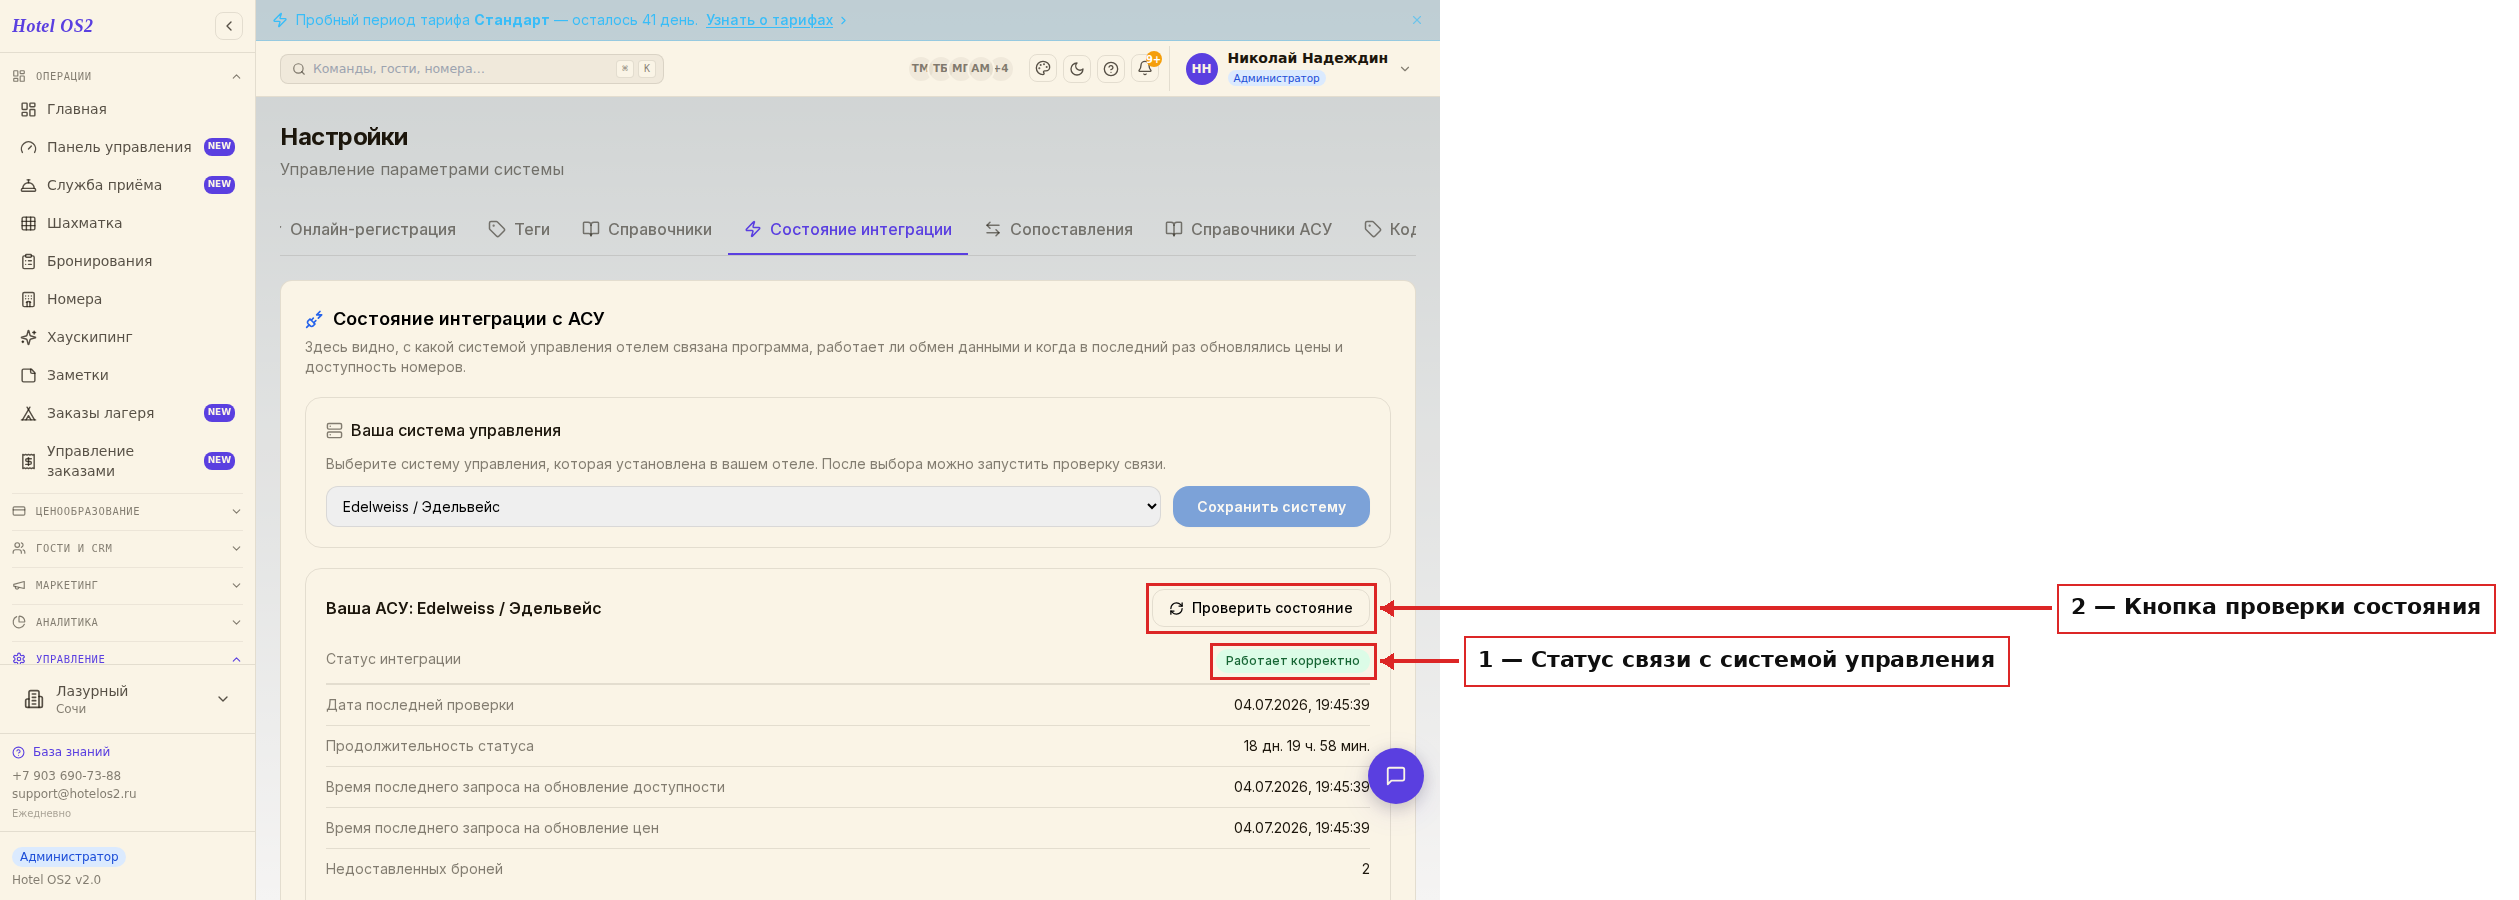Open the Узнать о тарифах link

[769, 20]
